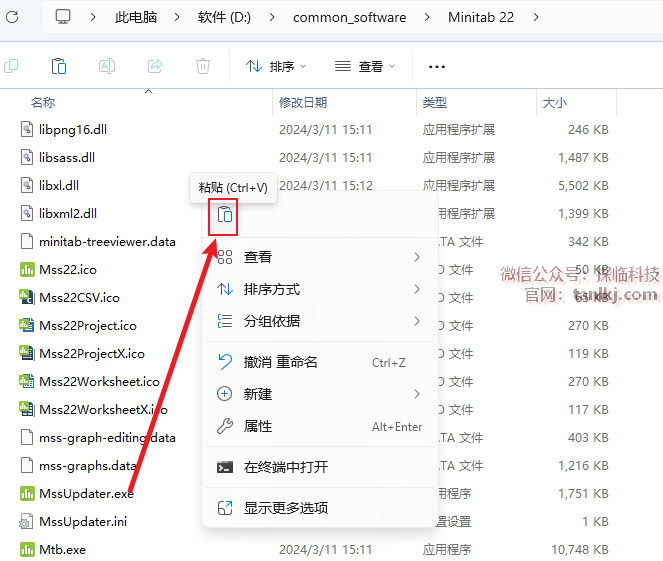
Task: Click the Mss22Project.ico file icon
Action: (27, 325)
